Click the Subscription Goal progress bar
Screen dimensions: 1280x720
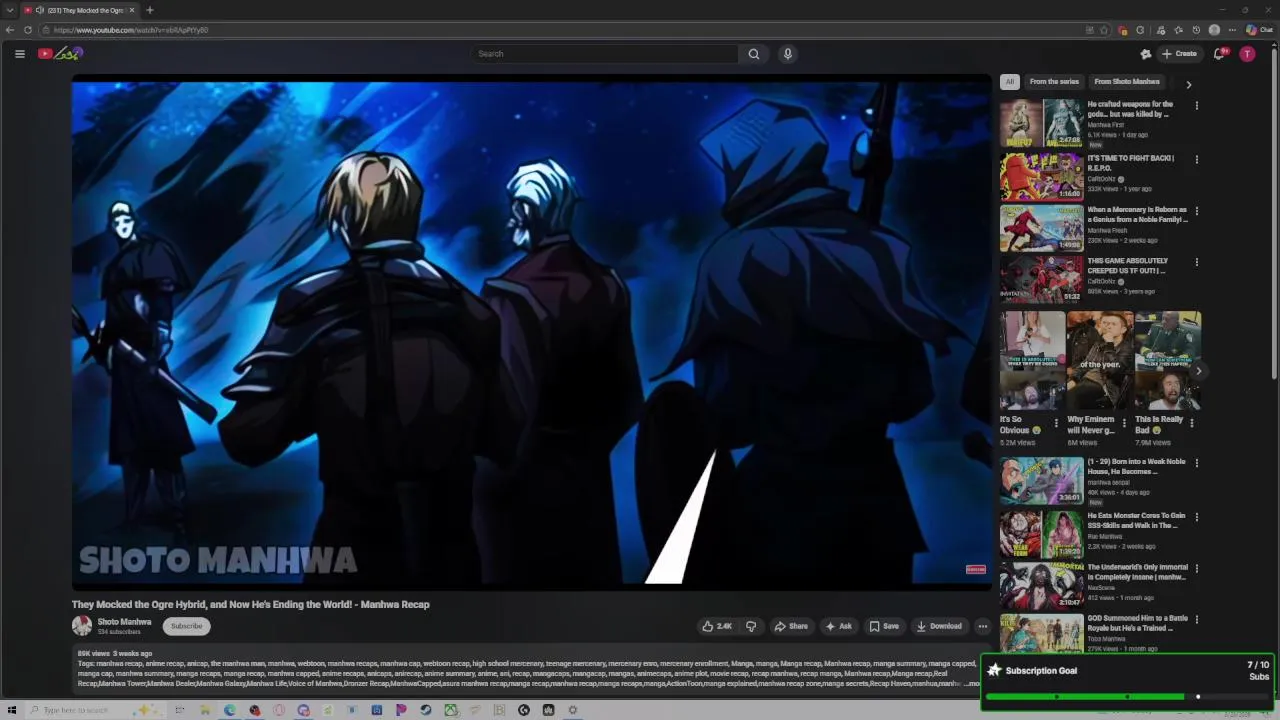click(1128, 697)
